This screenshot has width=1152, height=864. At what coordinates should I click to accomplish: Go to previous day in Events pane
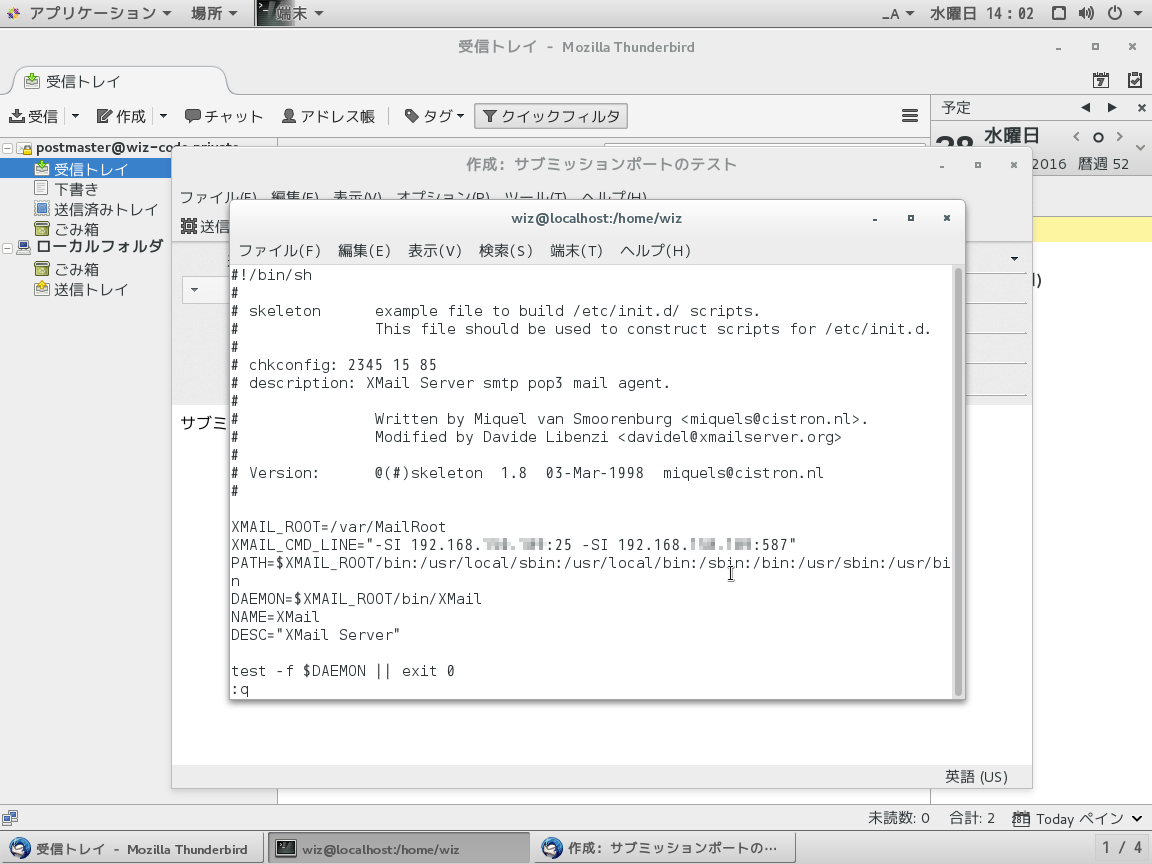pyautogui.click(x=1085, y=107)
